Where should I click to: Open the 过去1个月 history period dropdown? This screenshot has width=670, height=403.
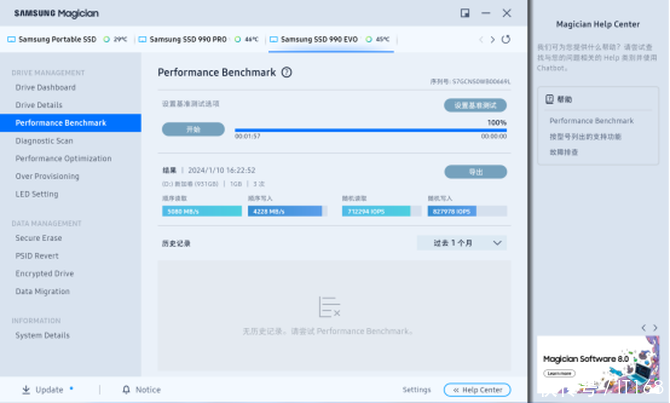[x=461, y=243]
